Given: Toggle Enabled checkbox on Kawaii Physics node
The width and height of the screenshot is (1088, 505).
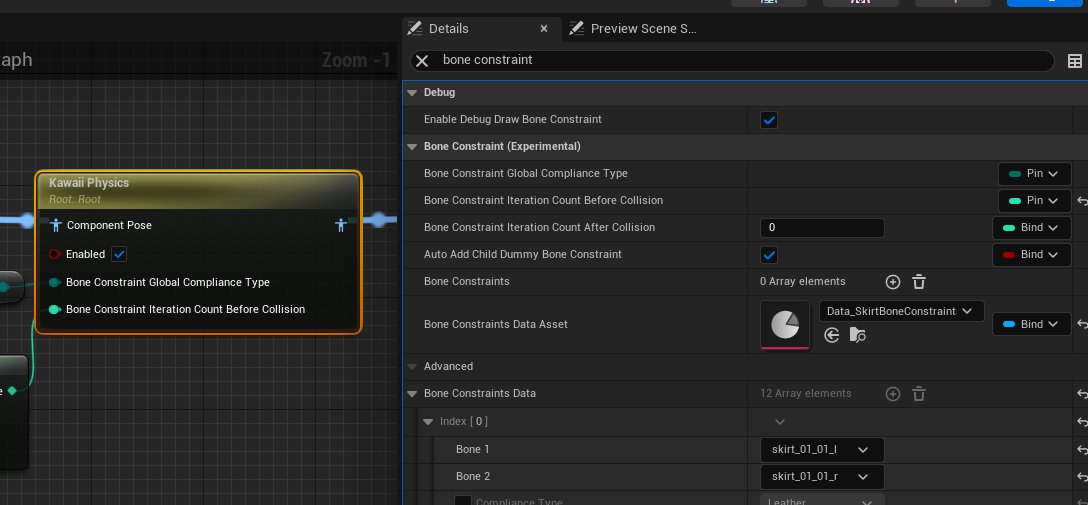Looking at the screenshot, I should 119,255.
